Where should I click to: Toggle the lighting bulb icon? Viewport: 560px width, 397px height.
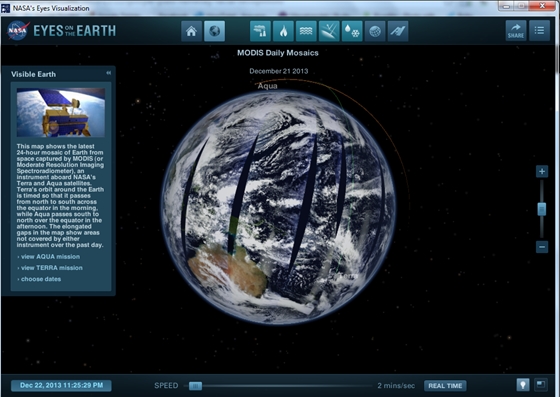523,385
